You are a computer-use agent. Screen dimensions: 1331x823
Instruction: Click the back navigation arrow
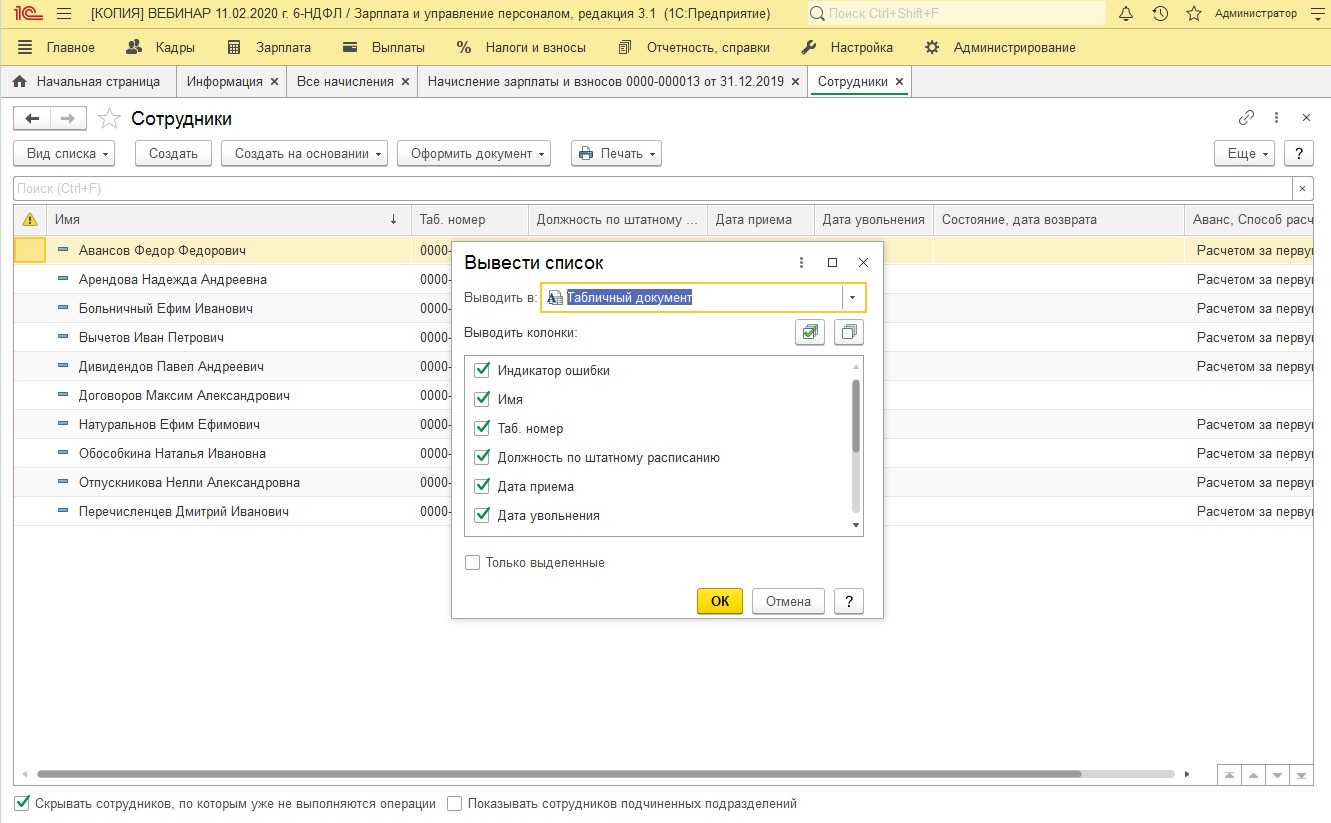[32, 119]
